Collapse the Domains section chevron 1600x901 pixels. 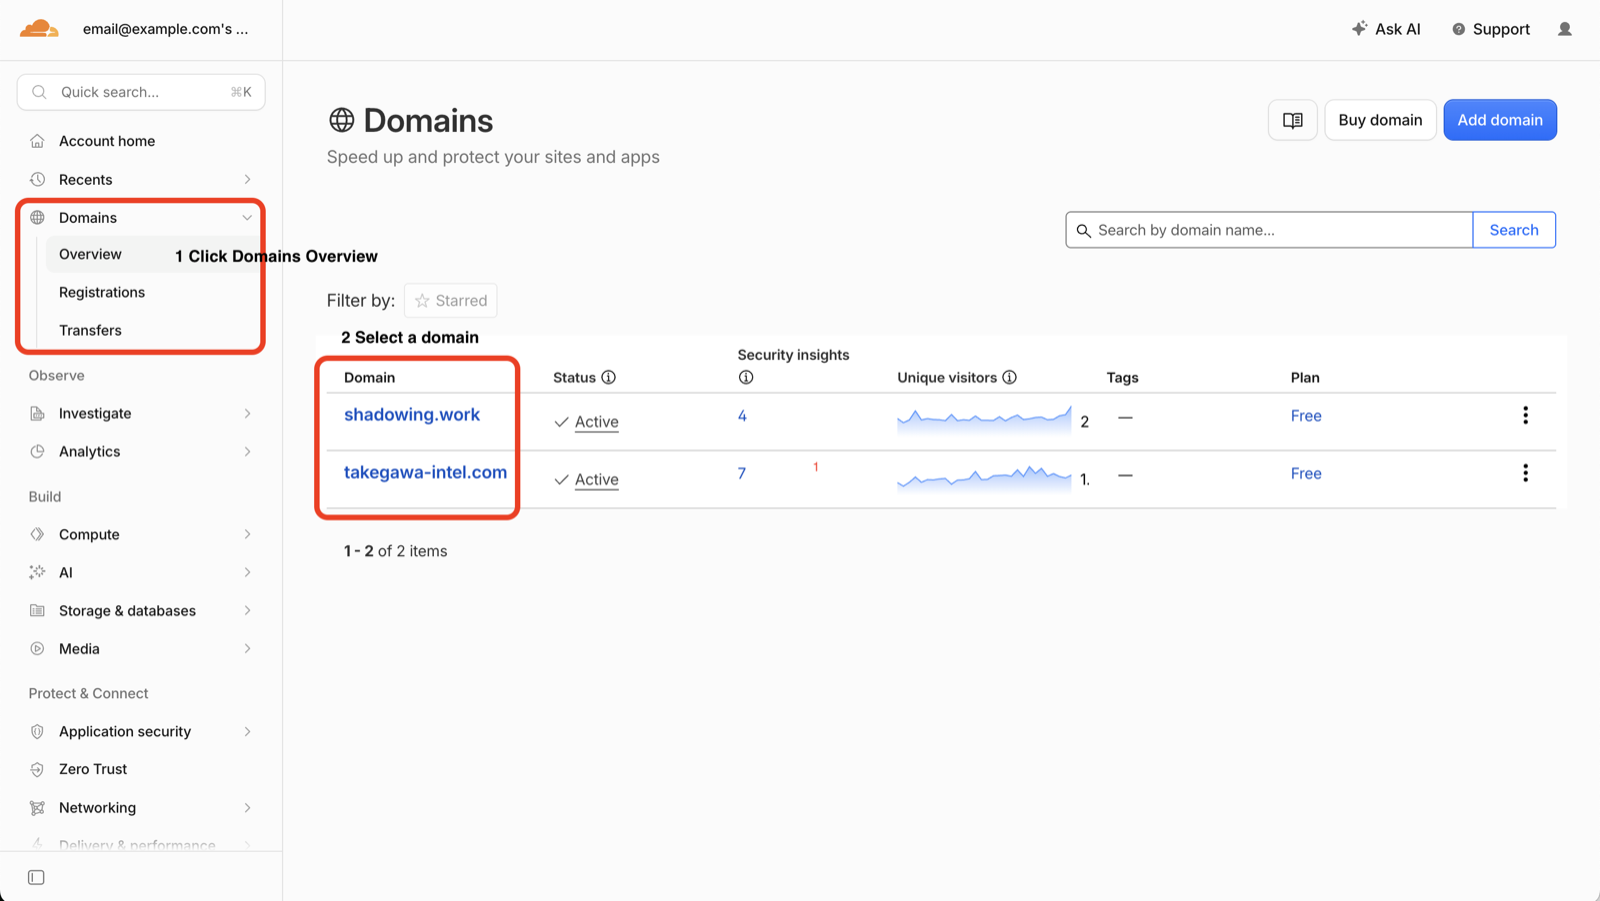click(247, 217)
